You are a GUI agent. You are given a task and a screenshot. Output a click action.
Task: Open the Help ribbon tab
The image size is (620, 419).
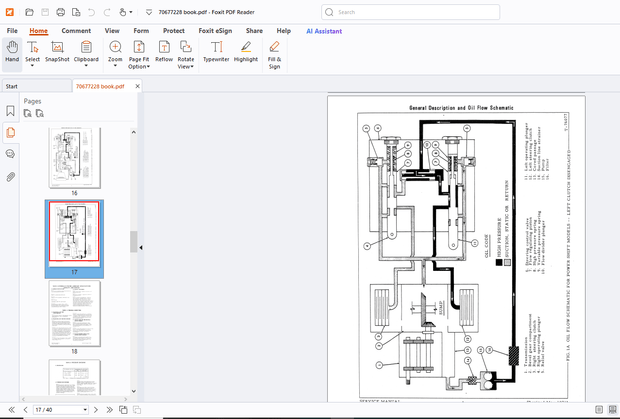[x=284, y=31]
